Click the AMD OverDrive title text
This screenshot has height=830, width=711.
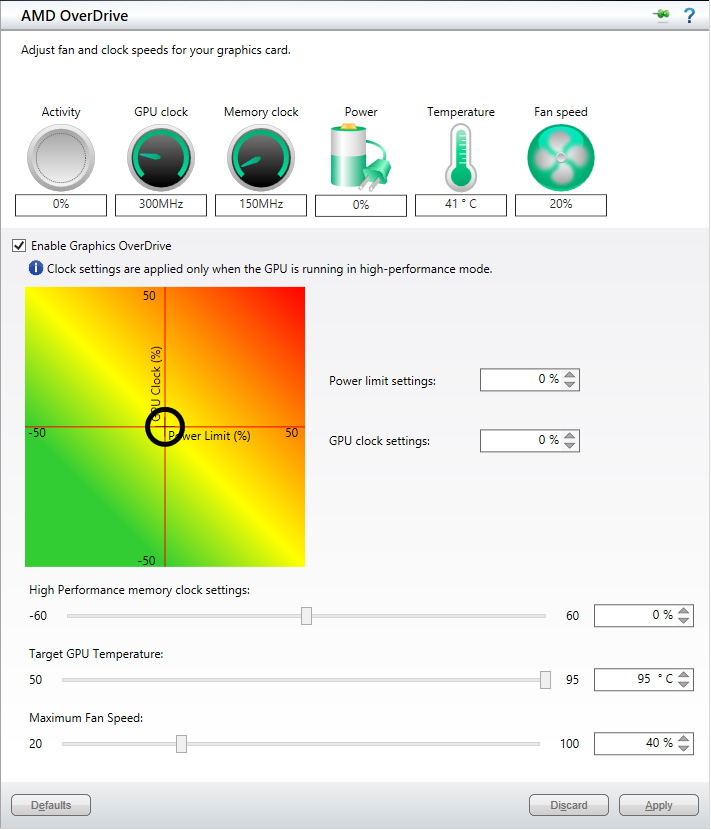tap(75, 16)
